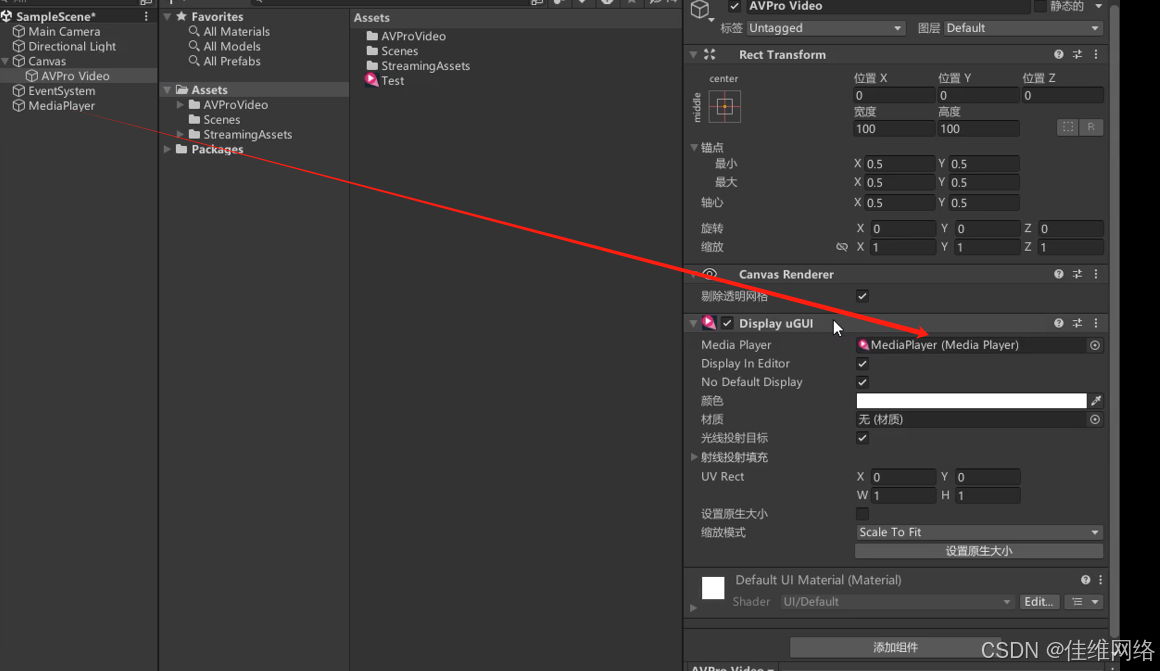Open Canvas Renderer kebab menu
The height and width of the screenshot is (671, 1160).
(x=1096, y=274)
